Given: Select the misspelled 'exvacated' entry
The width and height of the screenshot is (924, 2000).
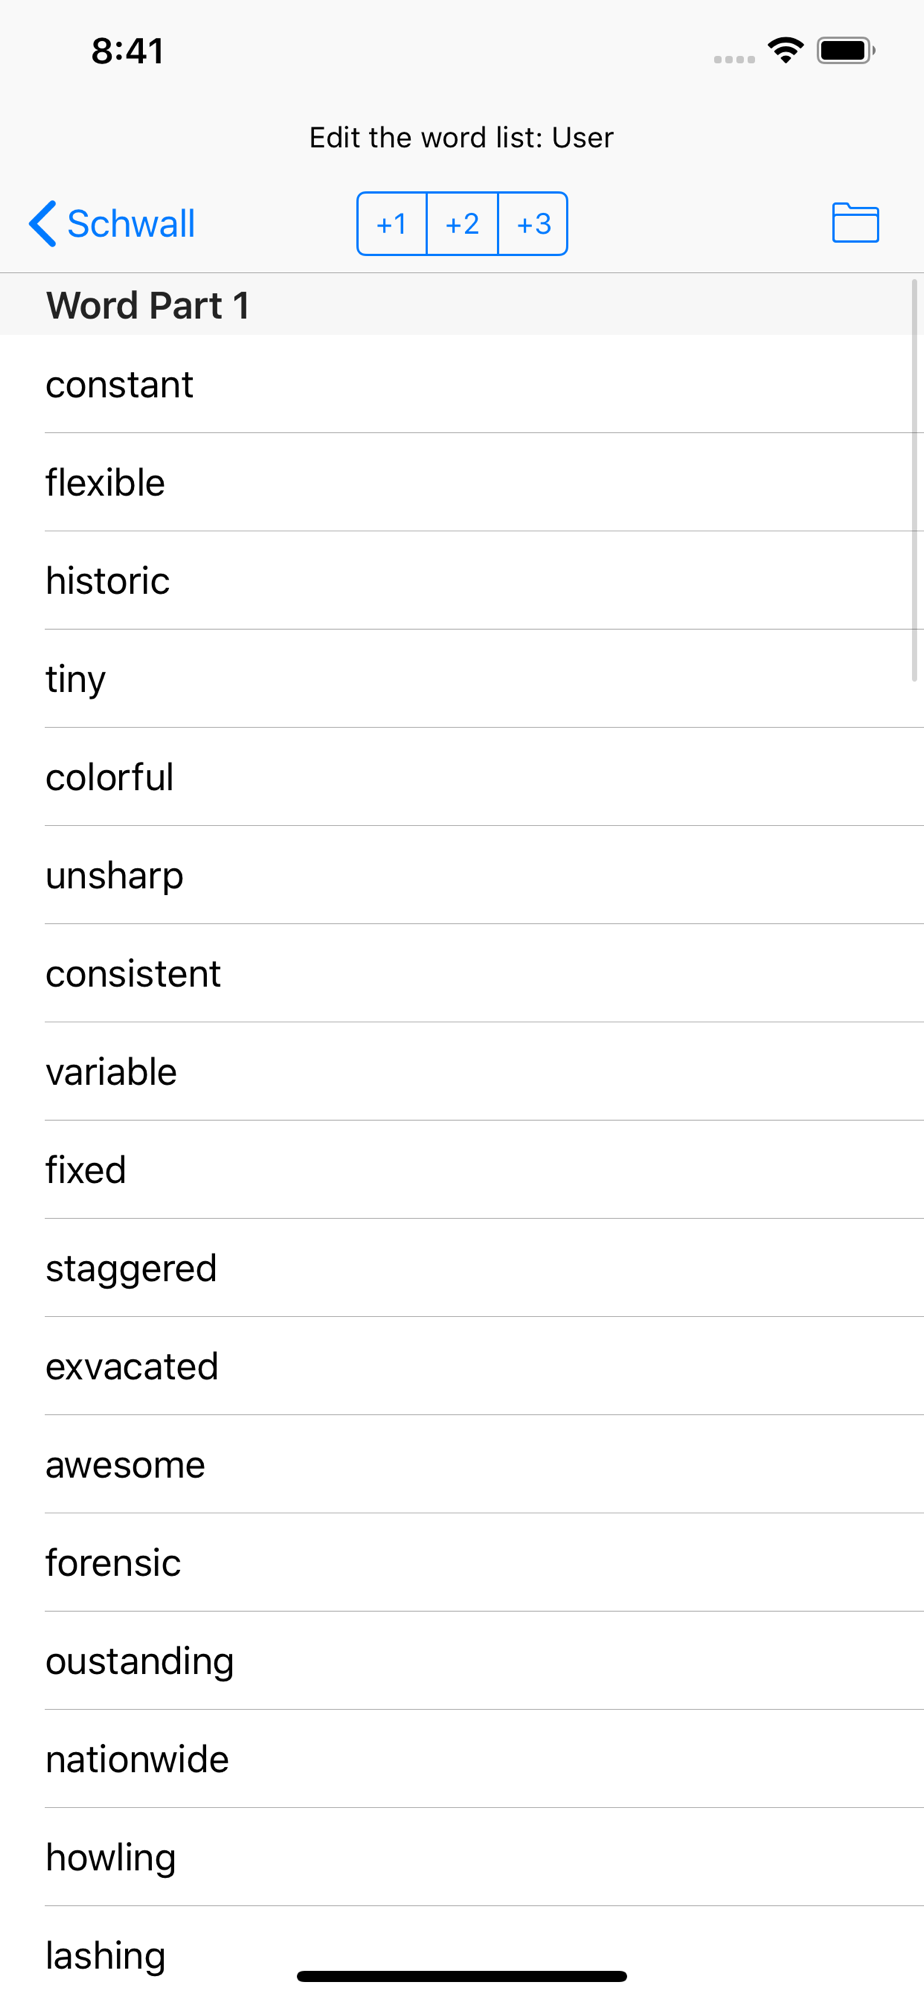Looking at the screenshot, I should [x=462, y=1366].
